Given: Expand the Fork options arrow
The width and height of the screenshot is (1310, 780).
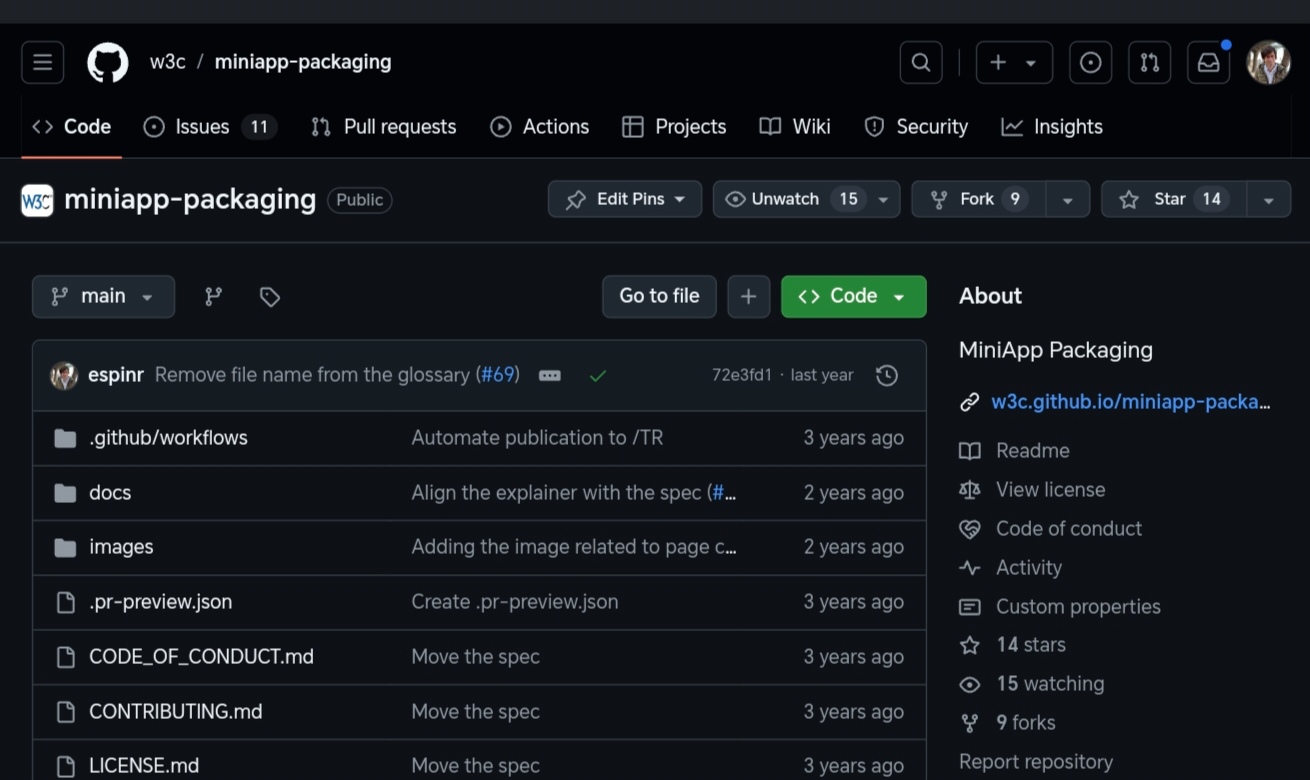Looking at the screenshot, I should (x=1067, y=199).
